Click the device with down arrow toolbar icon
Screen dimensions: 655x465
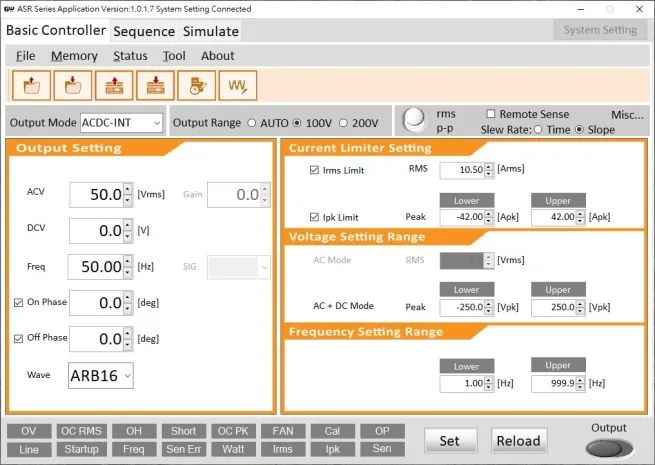tap(155, 86)
